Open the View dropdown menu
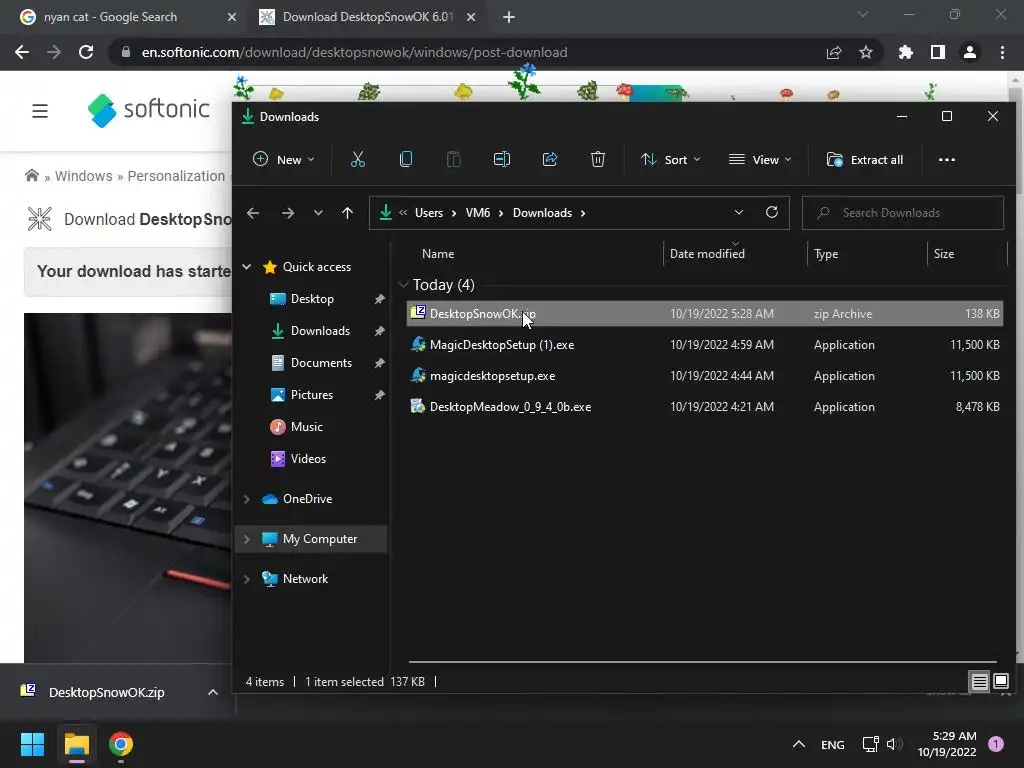This screenshot has width=1024, height=768. click(760, 159)
